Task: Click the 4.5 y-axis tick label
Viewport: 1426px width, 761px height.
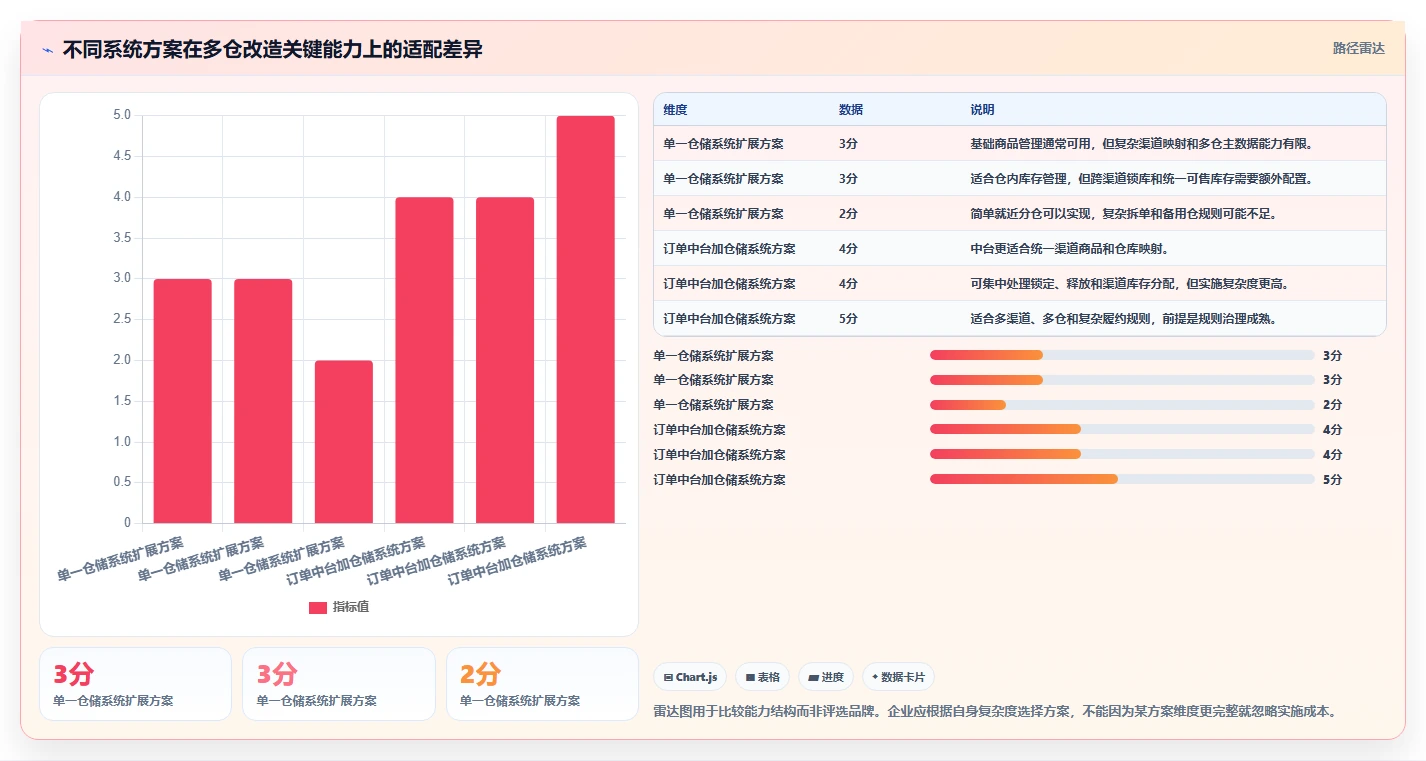Action: tap(121, 156)
